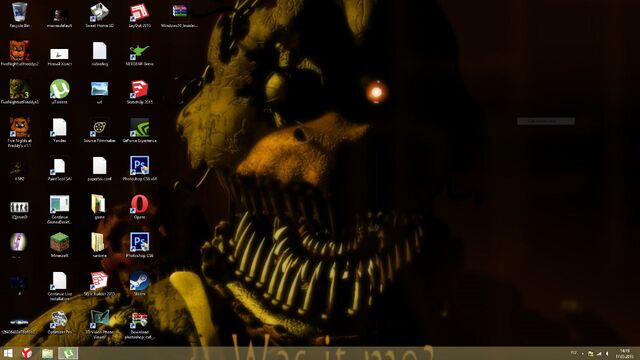Open the Recycle Bin desktop icon

tap(19, 14)
